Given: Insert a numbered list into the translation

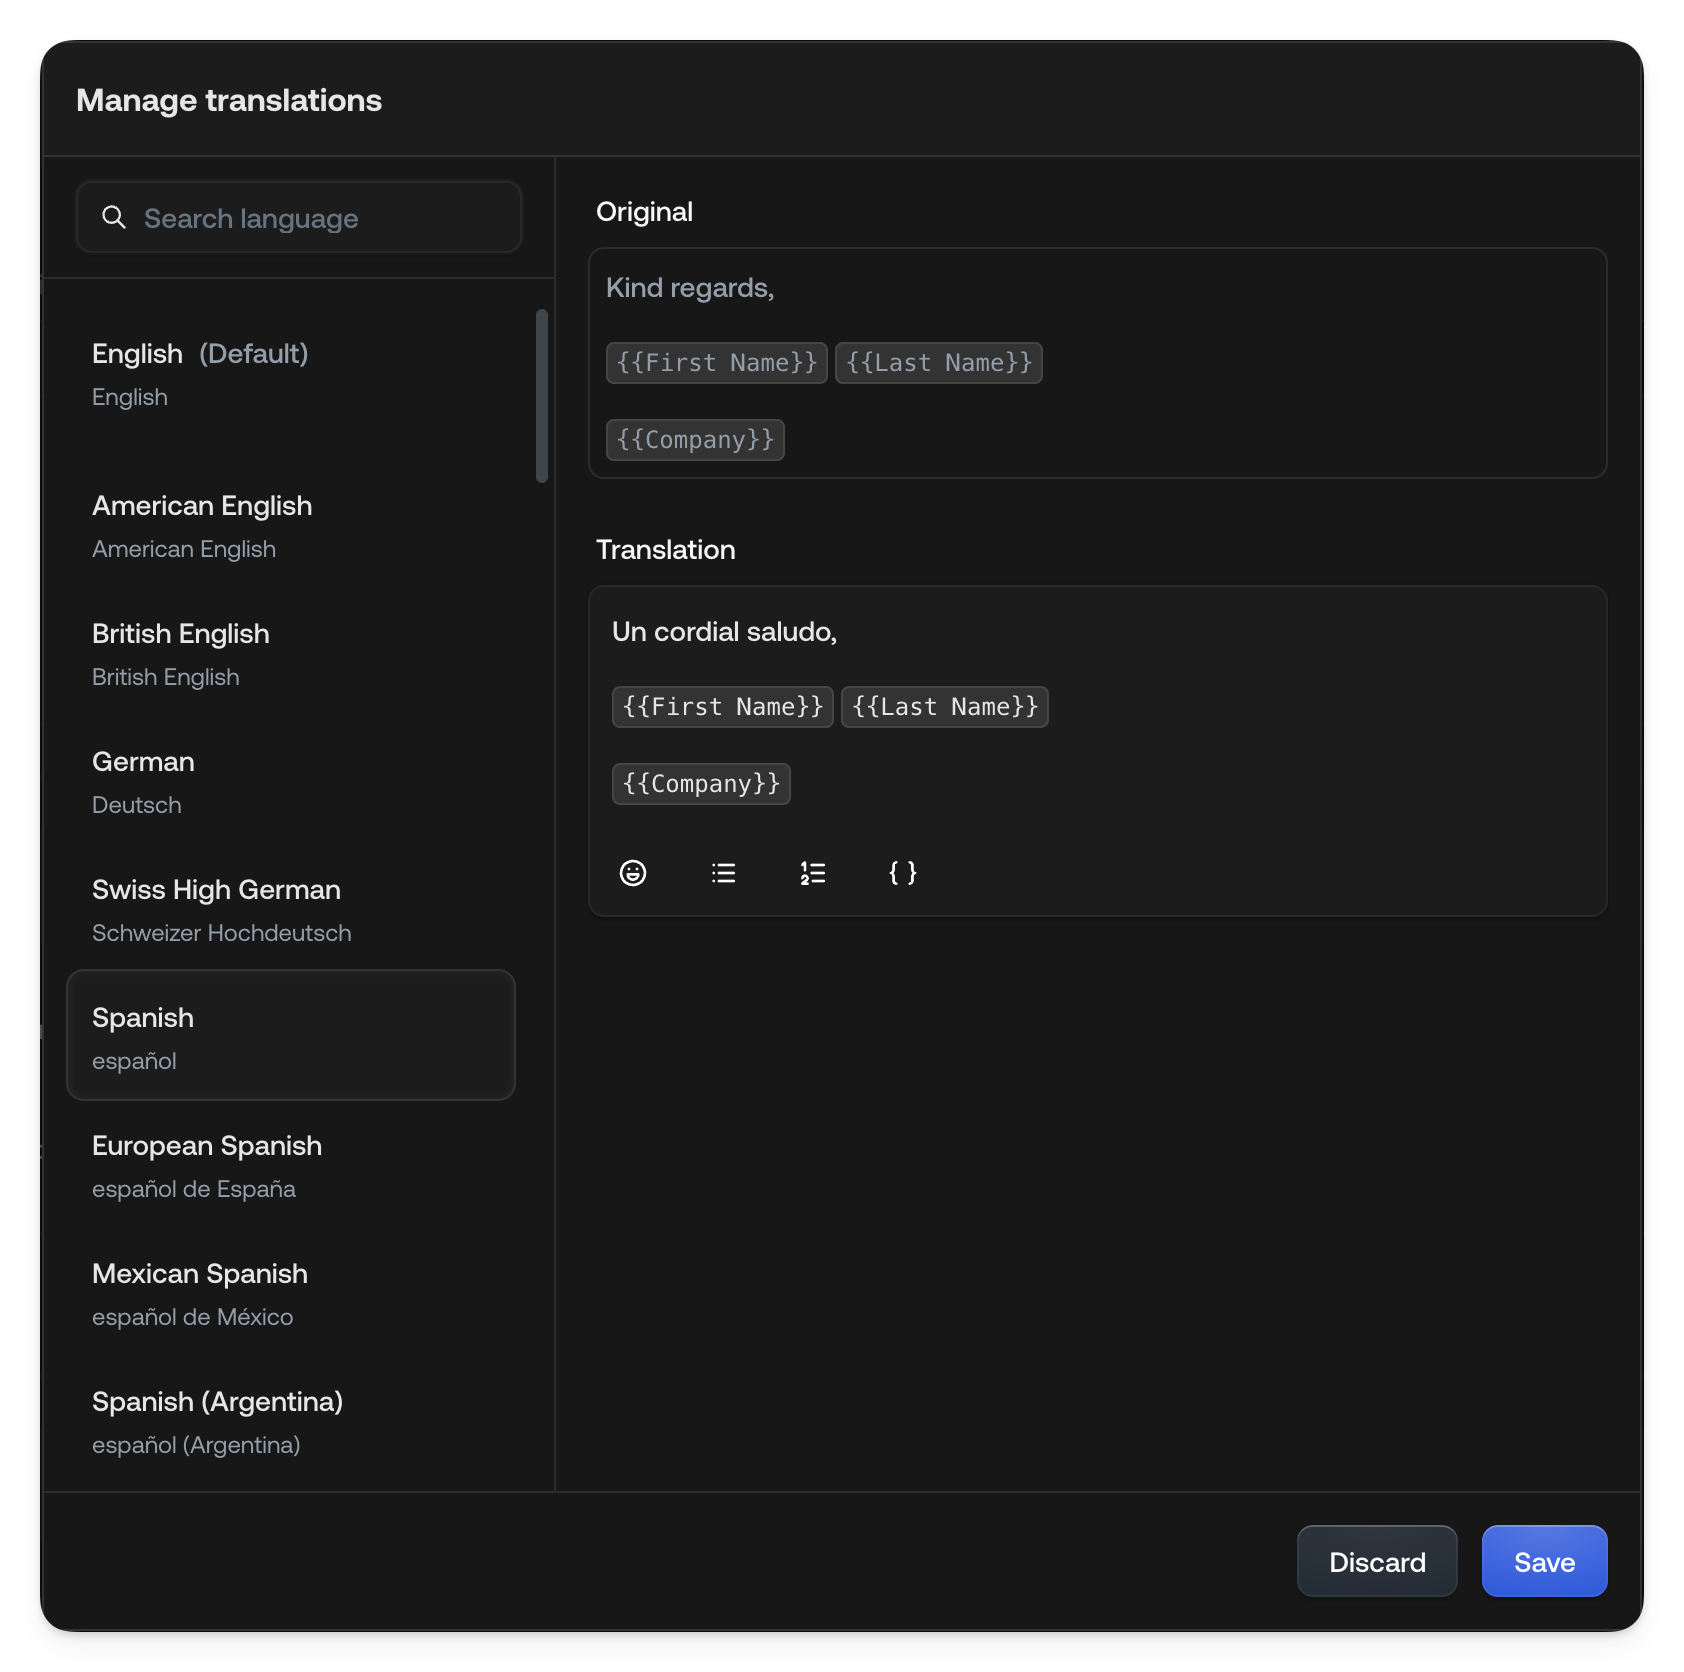Looking at the screenshot, I should click(812, 872).
